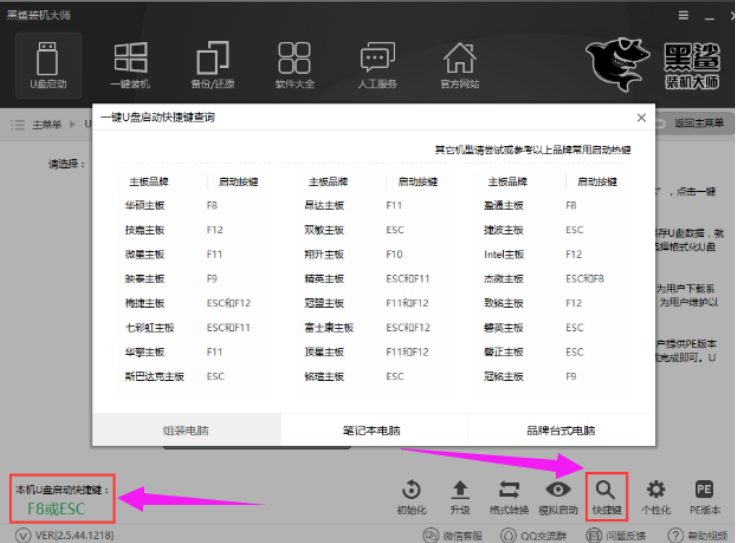The image size is (736, 543).
Task: Click the 黑鲨装机大师 shark logo
Action: click(652, 65)
